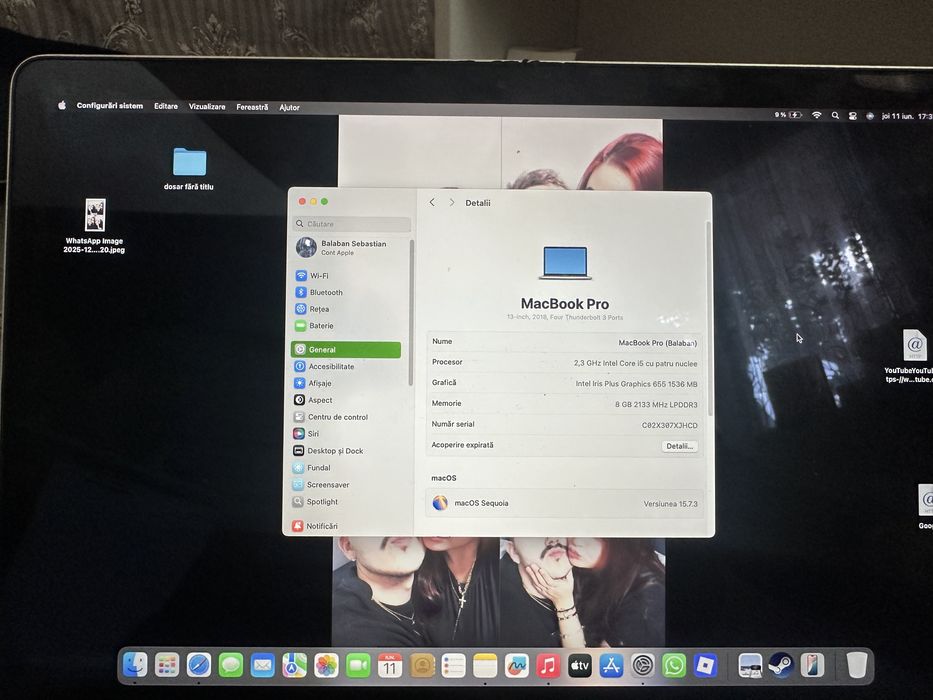This screenshot has height=700, width=933.
Task: Open Calendar from the Dock
Action: (x=390, y=665)
